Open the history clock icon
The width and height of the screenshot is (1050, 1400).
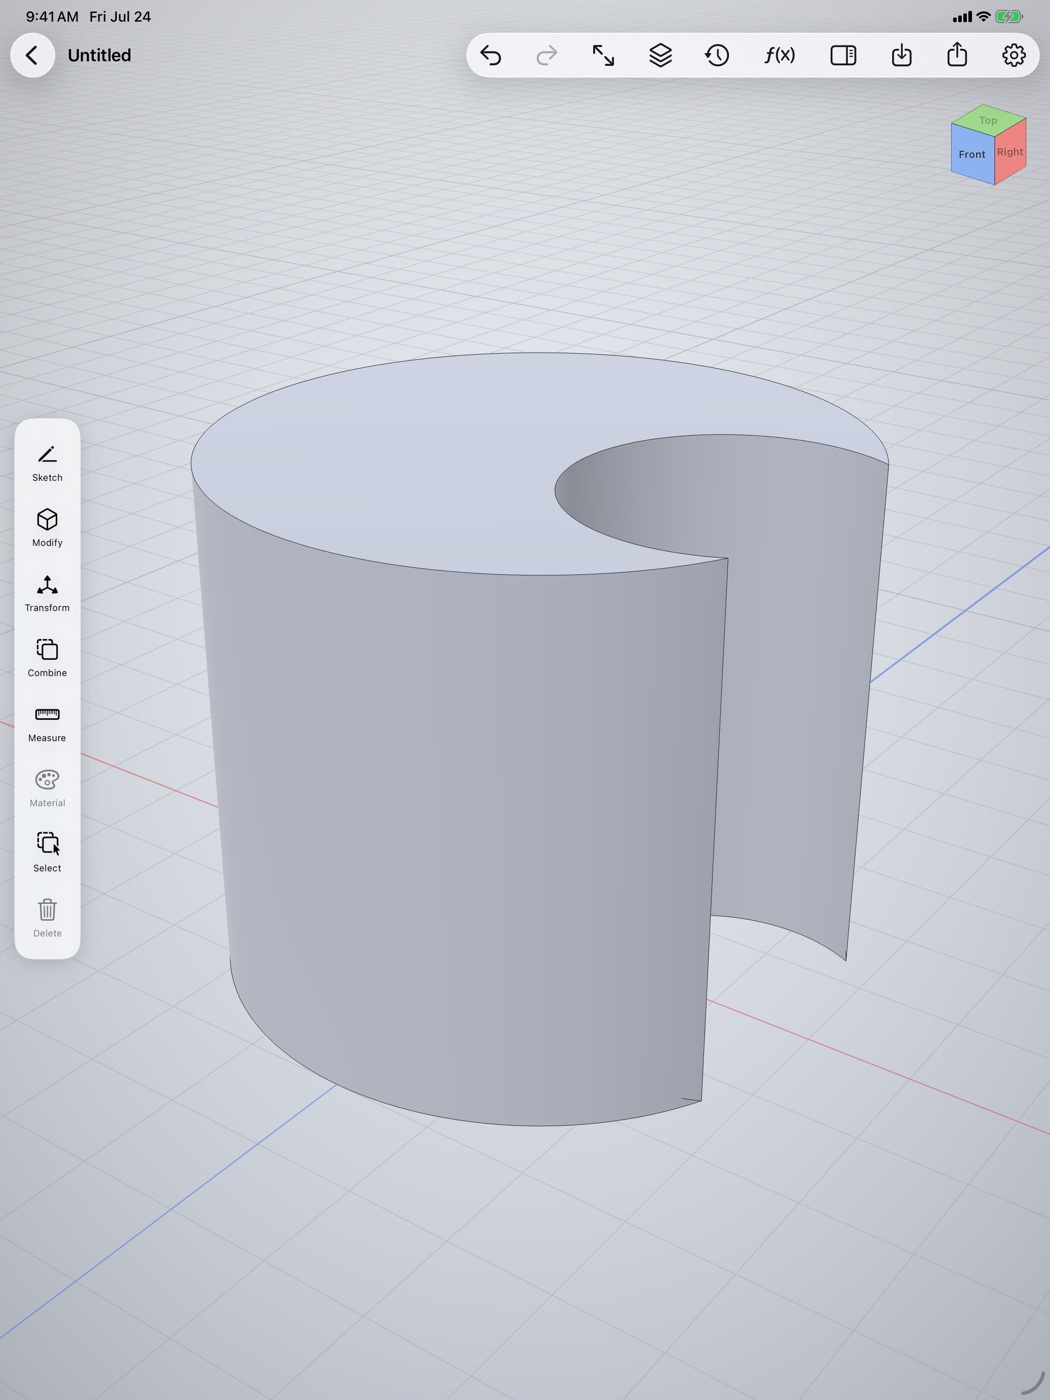tap(717, 55)
